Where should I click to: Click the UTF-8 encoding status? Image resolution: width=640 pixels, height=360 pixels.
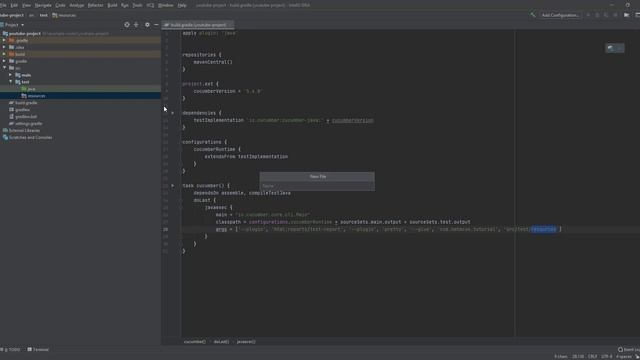click(x=606, y=357)
